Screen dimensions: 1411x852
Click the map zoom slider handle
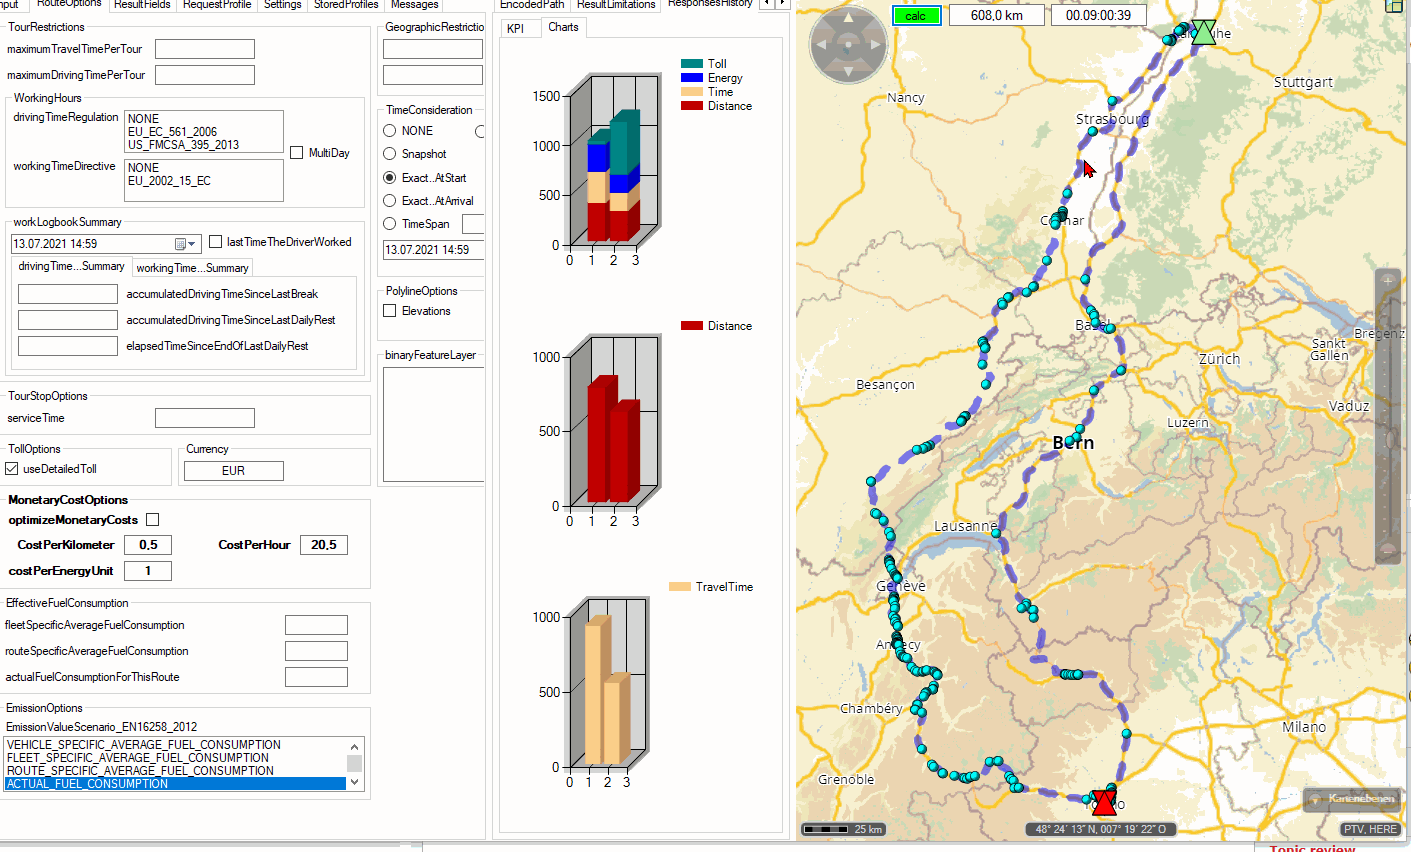coord(1388,440)
